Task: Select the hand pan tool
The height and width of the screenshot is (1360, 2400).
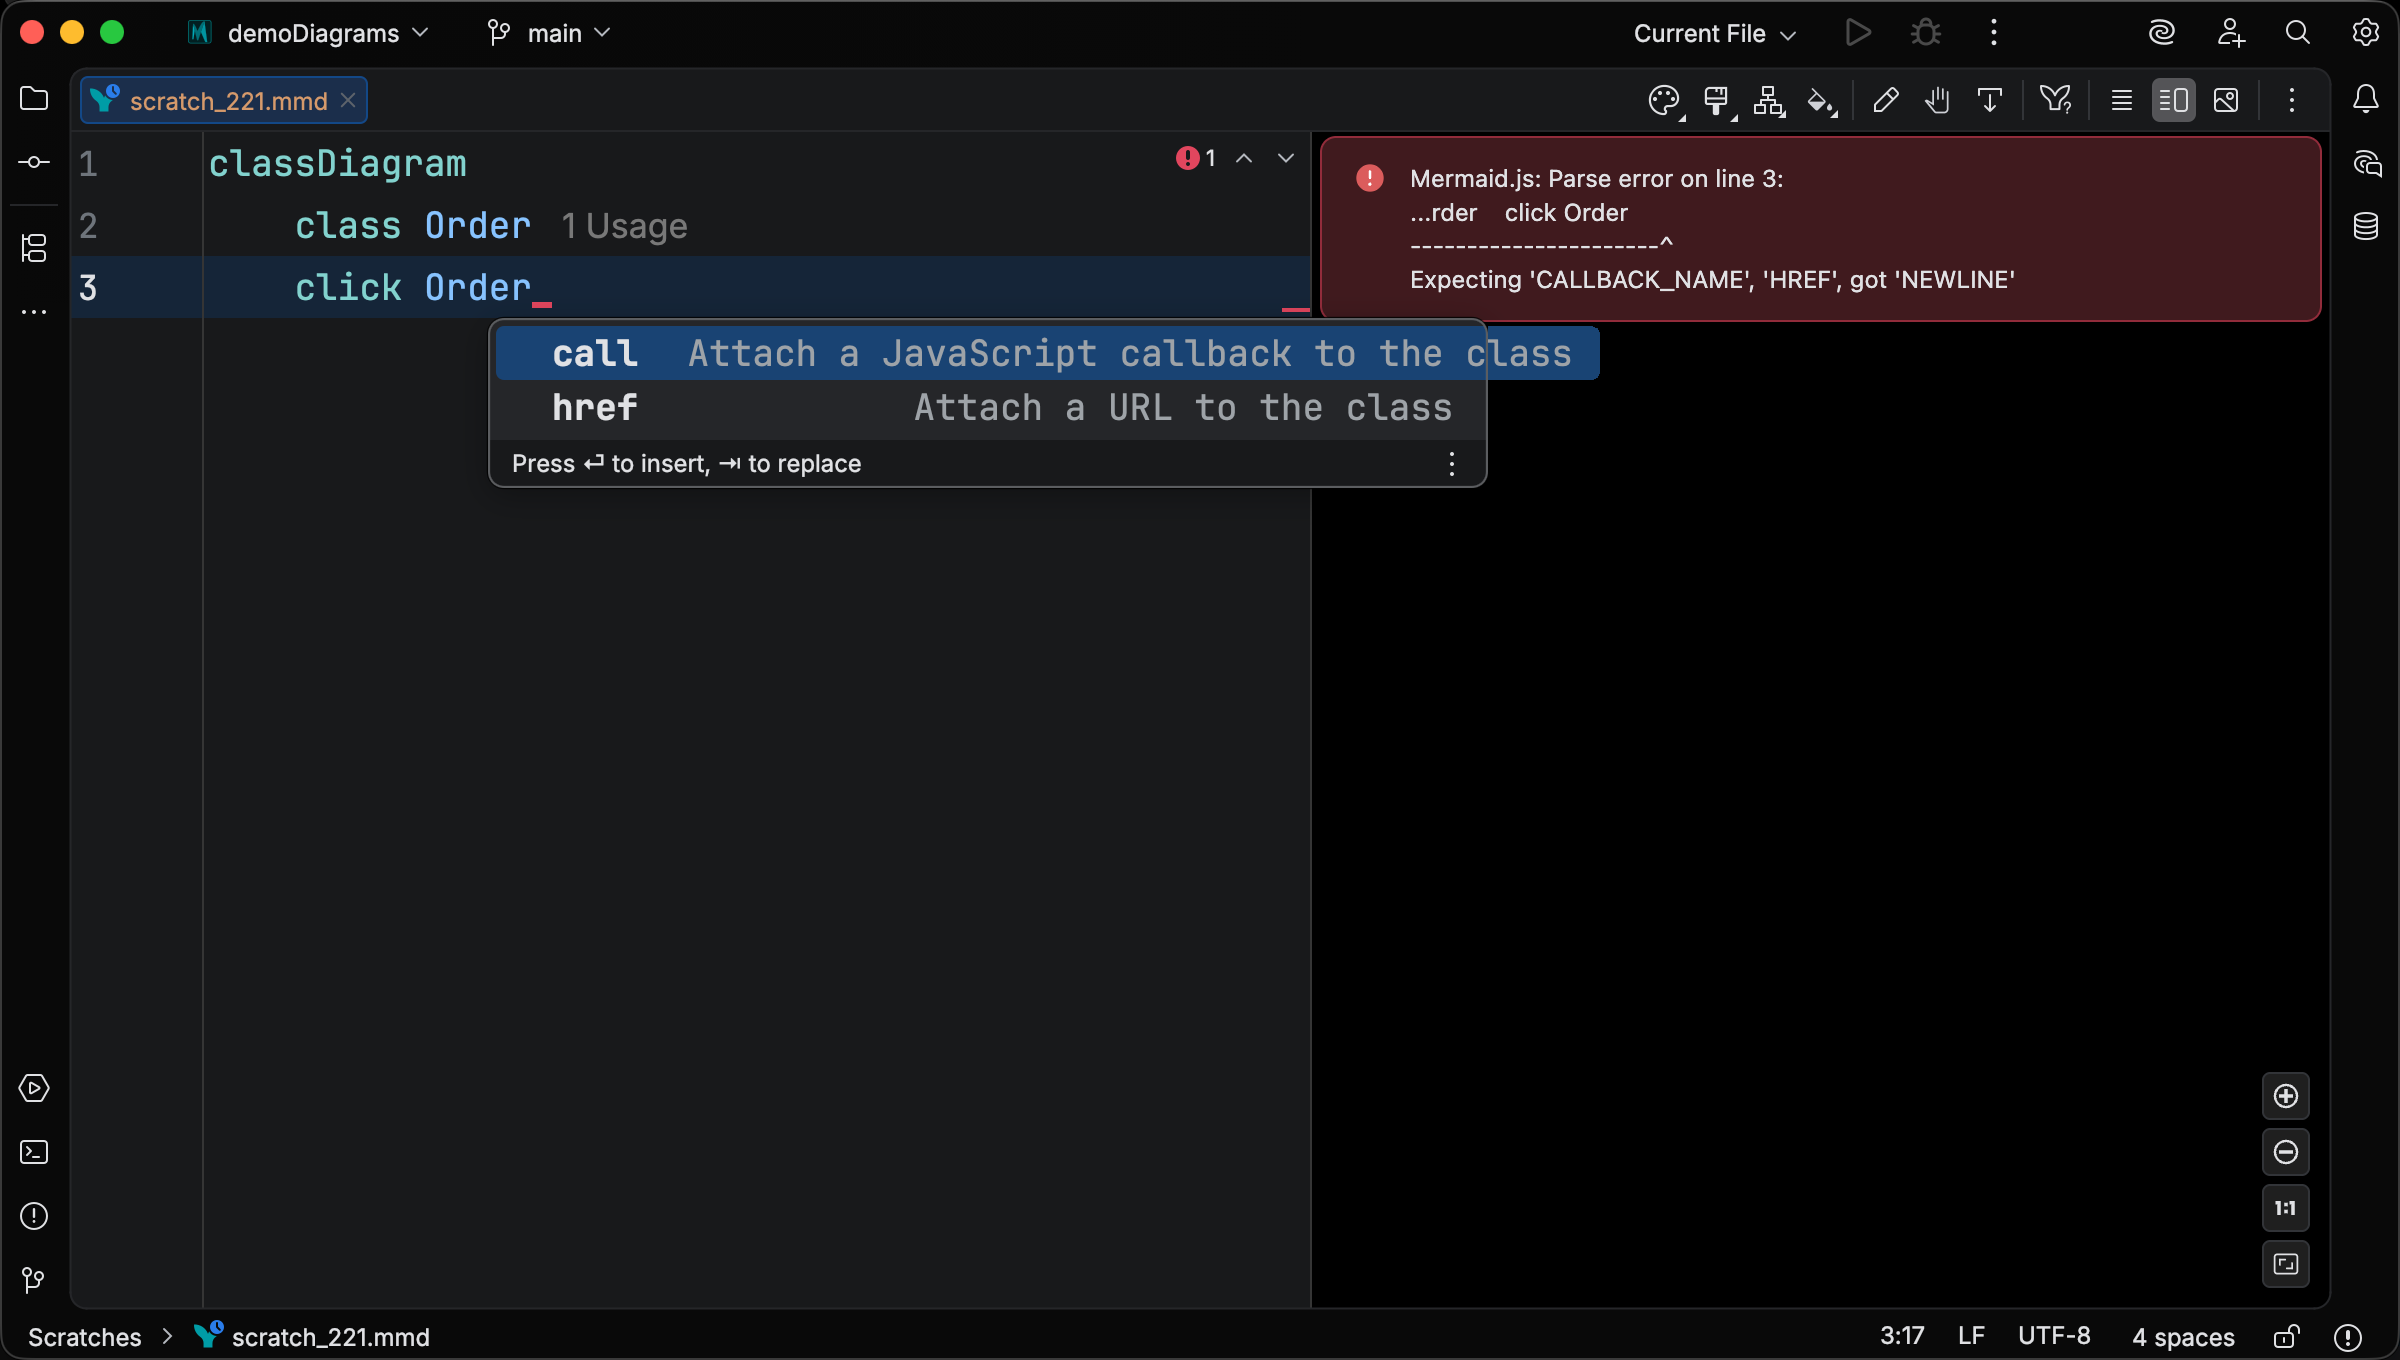Action: pos(1938,100)
